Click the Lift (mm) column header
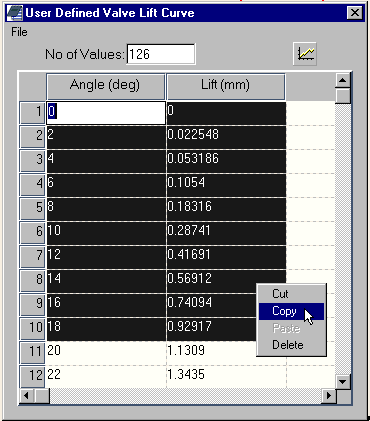 point(226,86)
